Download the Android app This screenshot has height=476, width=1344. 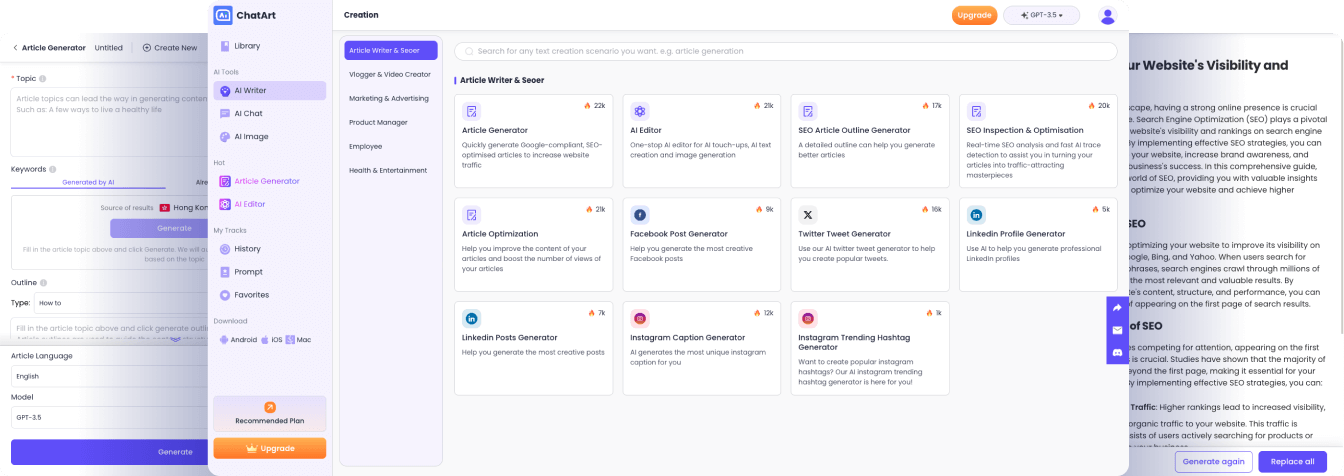click(238, 340)
